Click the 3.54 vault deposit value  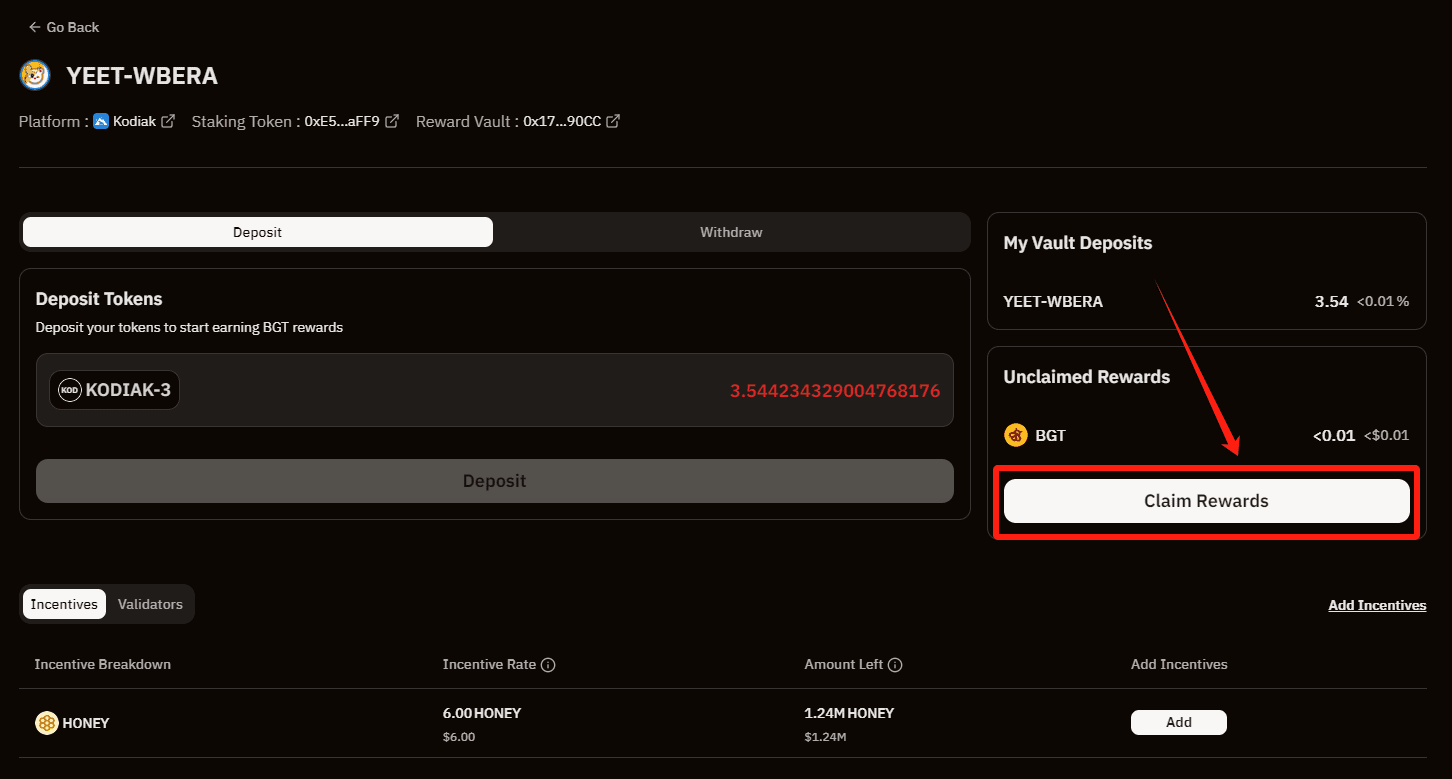coord(1332,301)
